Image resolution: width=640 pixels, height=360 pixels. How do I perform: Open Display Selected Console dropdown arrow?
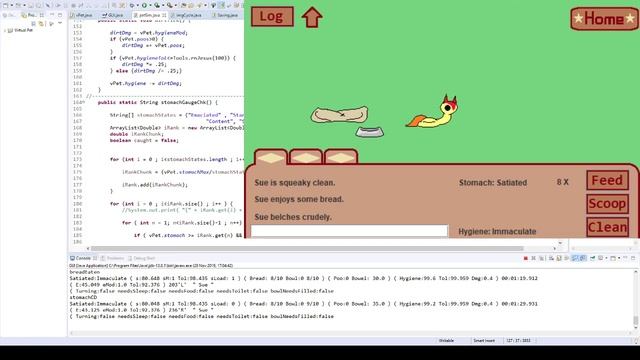(x=606, y=258)
